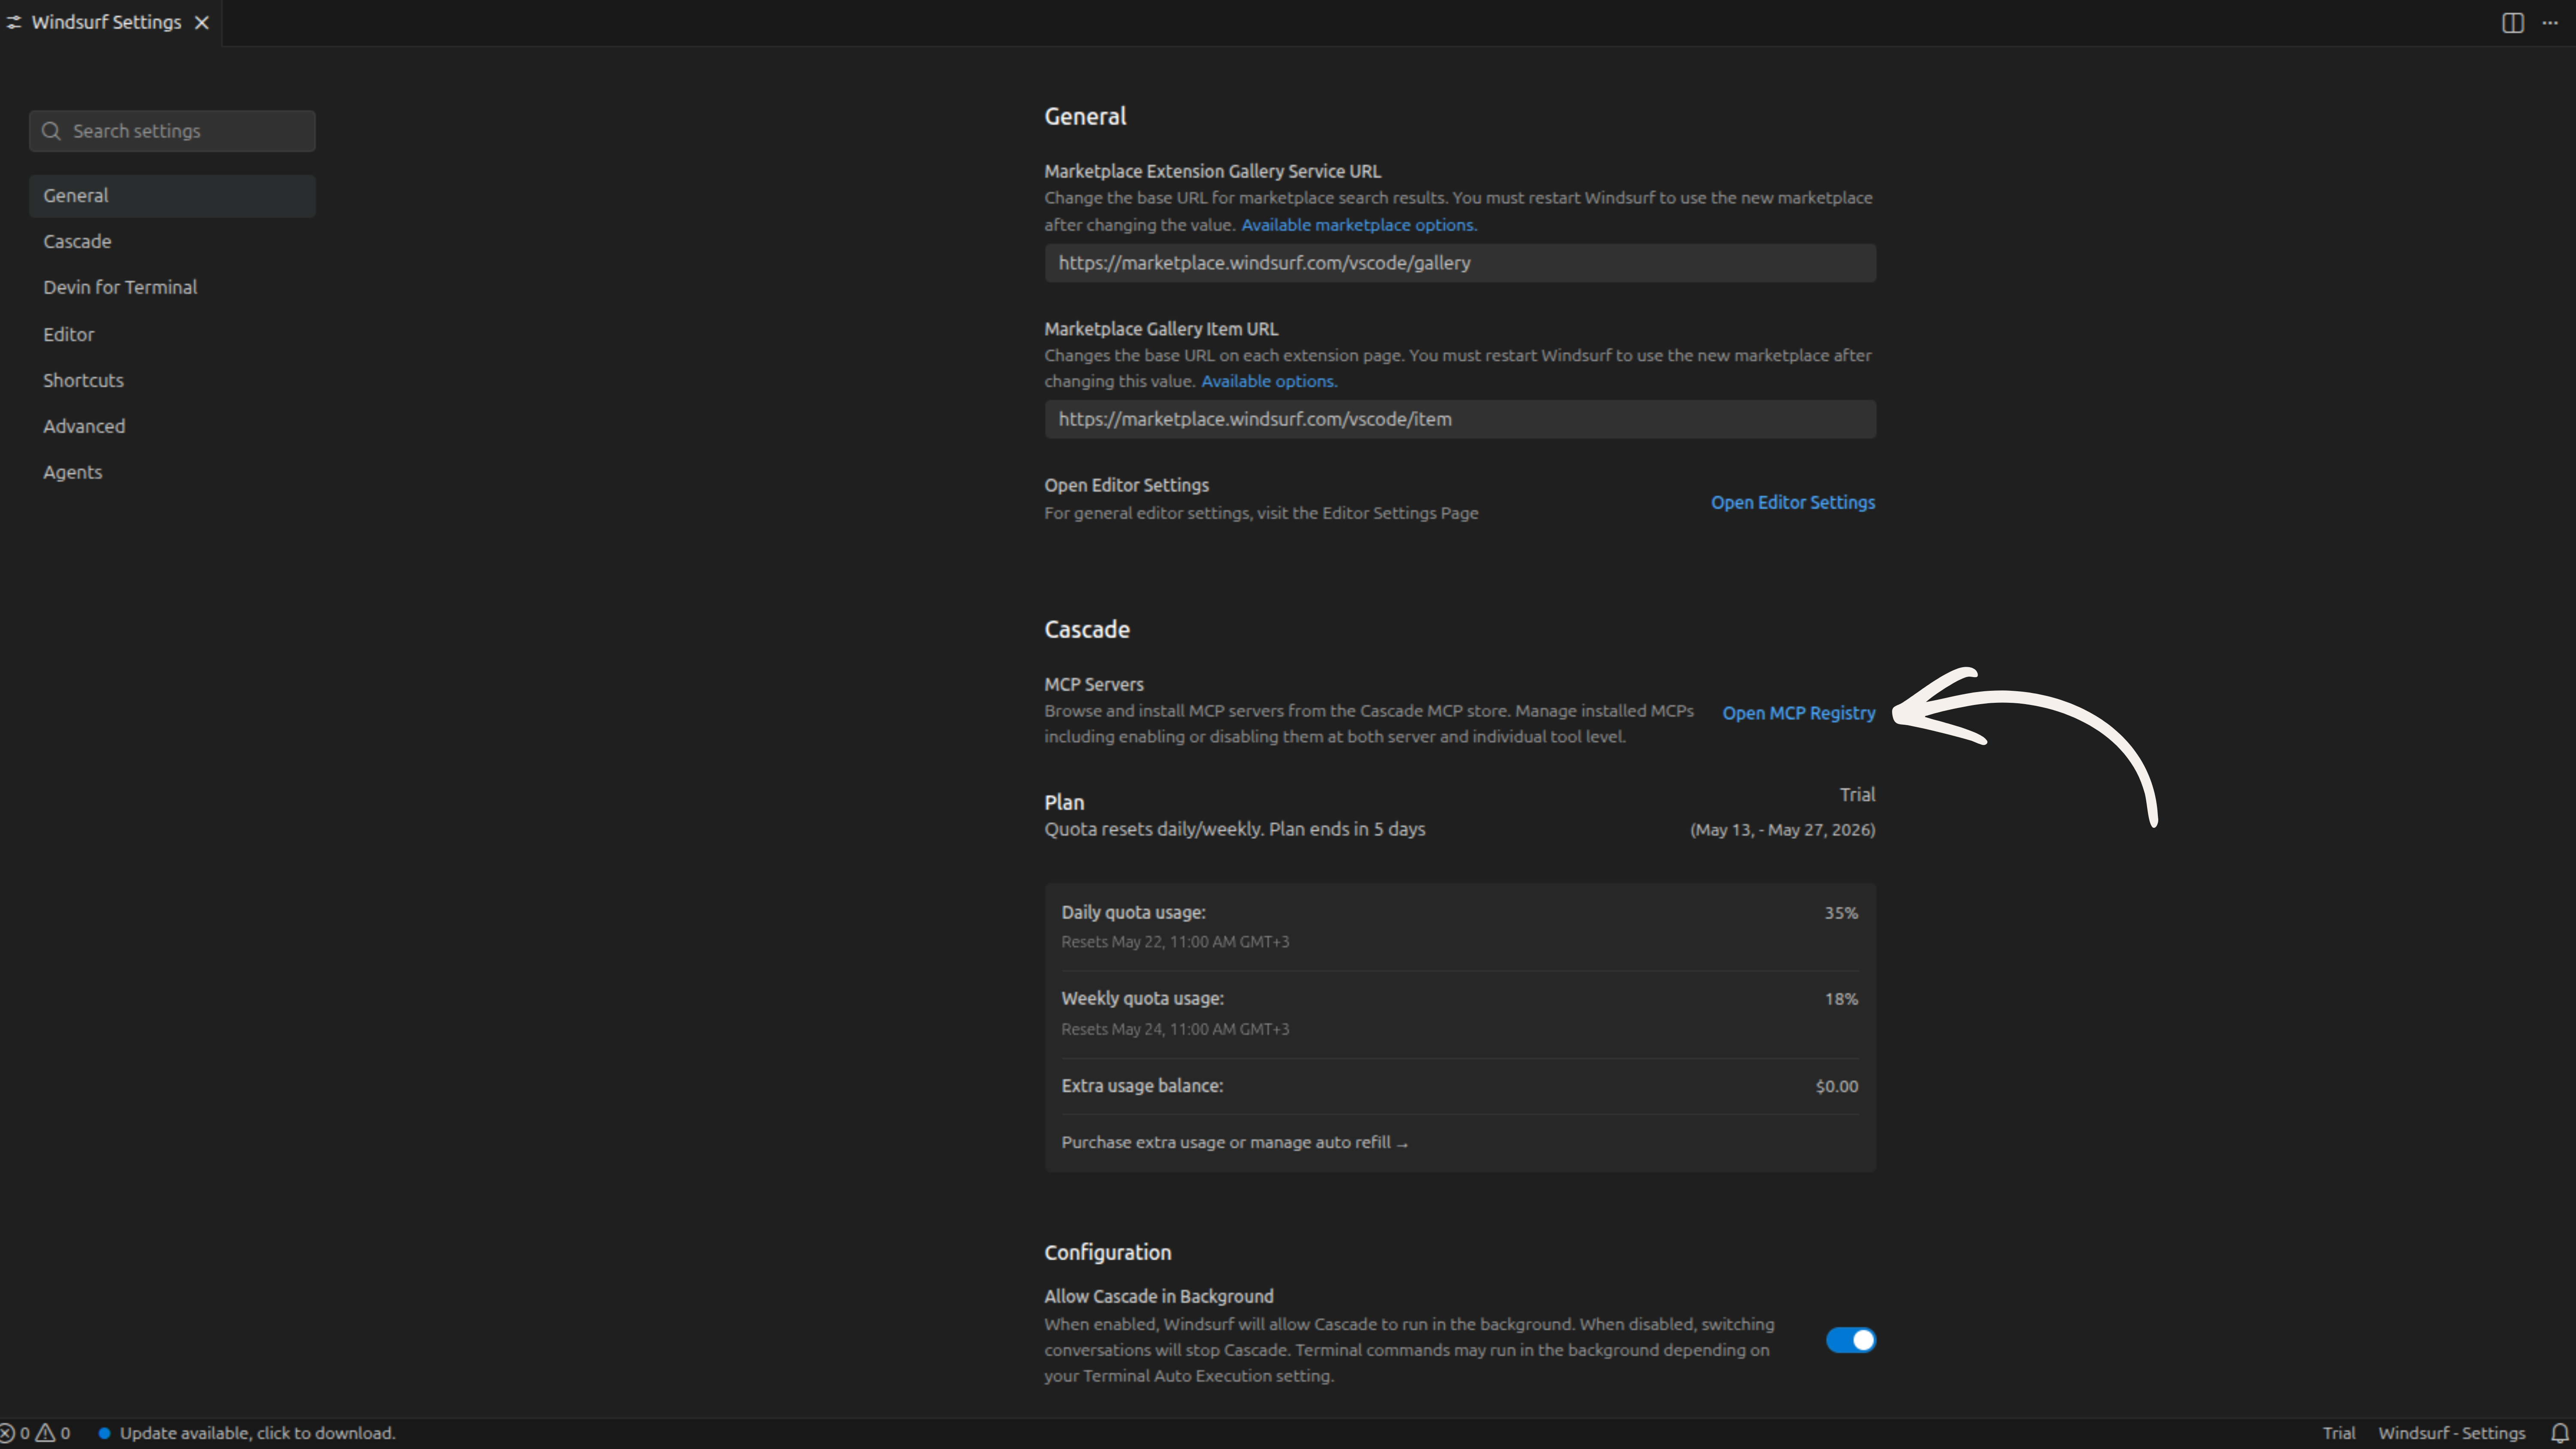The width and height of the screenshot is (2576, 1449).
Task: Click the plan date range May 13 - May 27, 2026
Action: 1783,830
